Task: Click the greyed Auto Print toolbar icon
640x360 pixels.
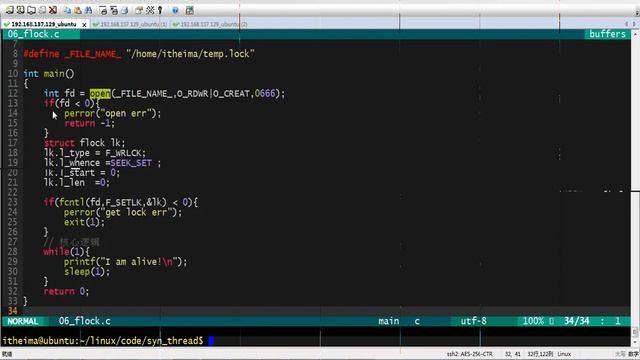Action: pyautogui.click(x=125, y=10)
